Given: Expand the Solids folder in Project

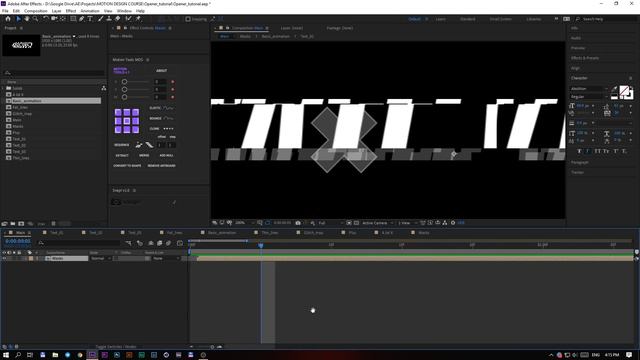Looking at the screenshot, I should (3, 88).
